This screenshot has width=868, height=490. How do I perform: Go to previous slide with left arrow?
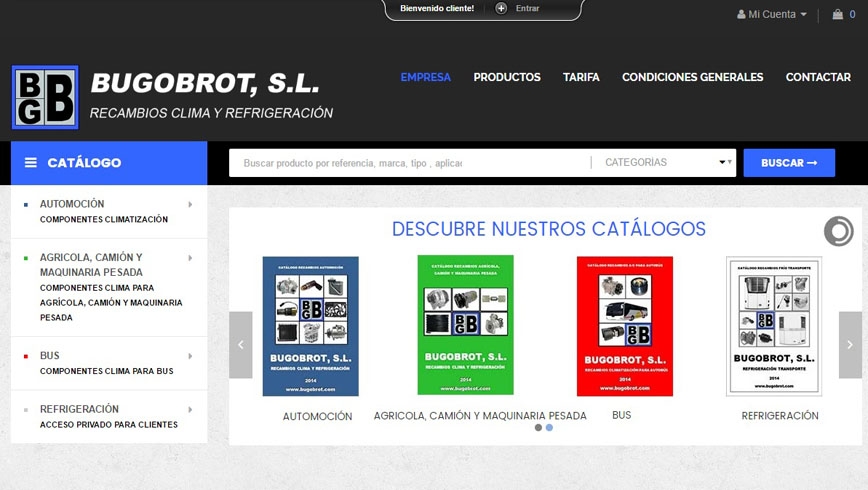(x=241, y=345)
